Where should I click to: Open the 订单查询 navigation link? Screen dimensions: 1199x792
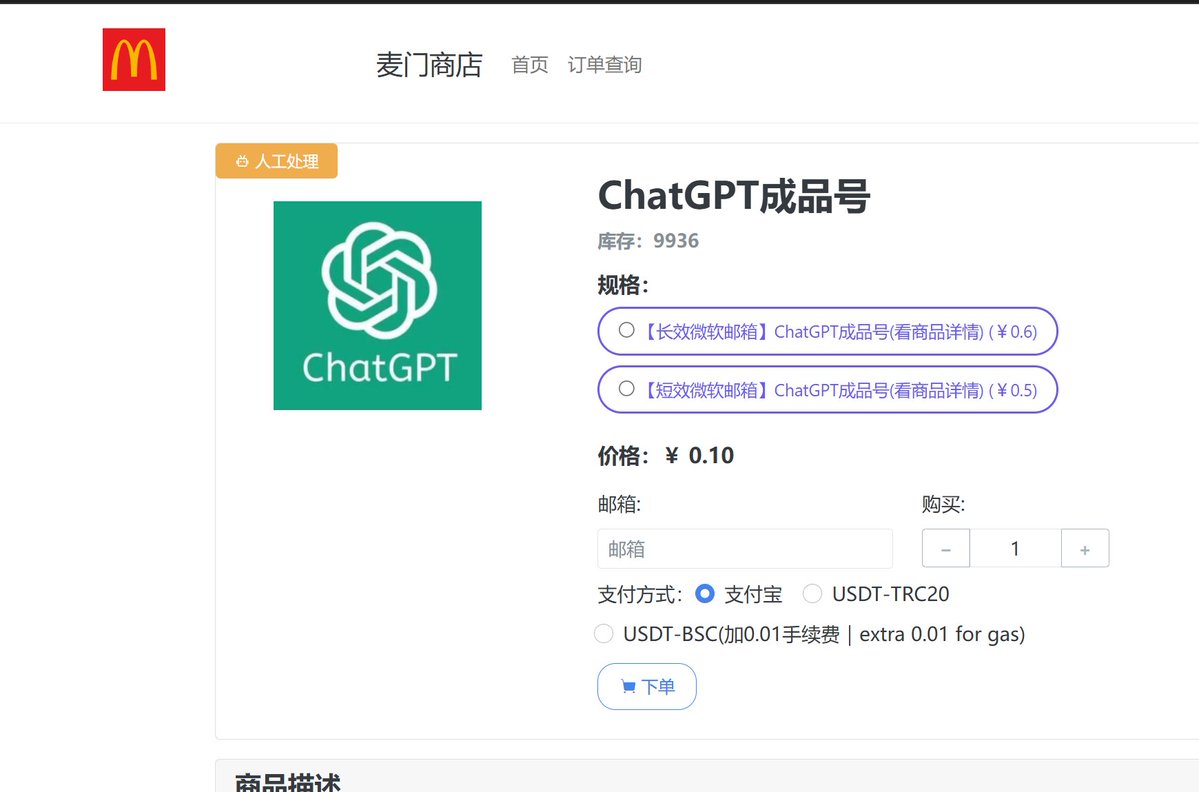pyautogui.click(x=605, y=65)
